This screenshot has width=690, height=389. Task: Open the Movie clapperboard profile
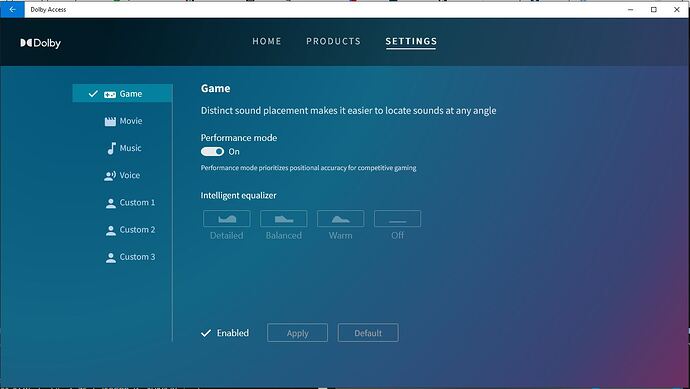click(x=122, y=121)
